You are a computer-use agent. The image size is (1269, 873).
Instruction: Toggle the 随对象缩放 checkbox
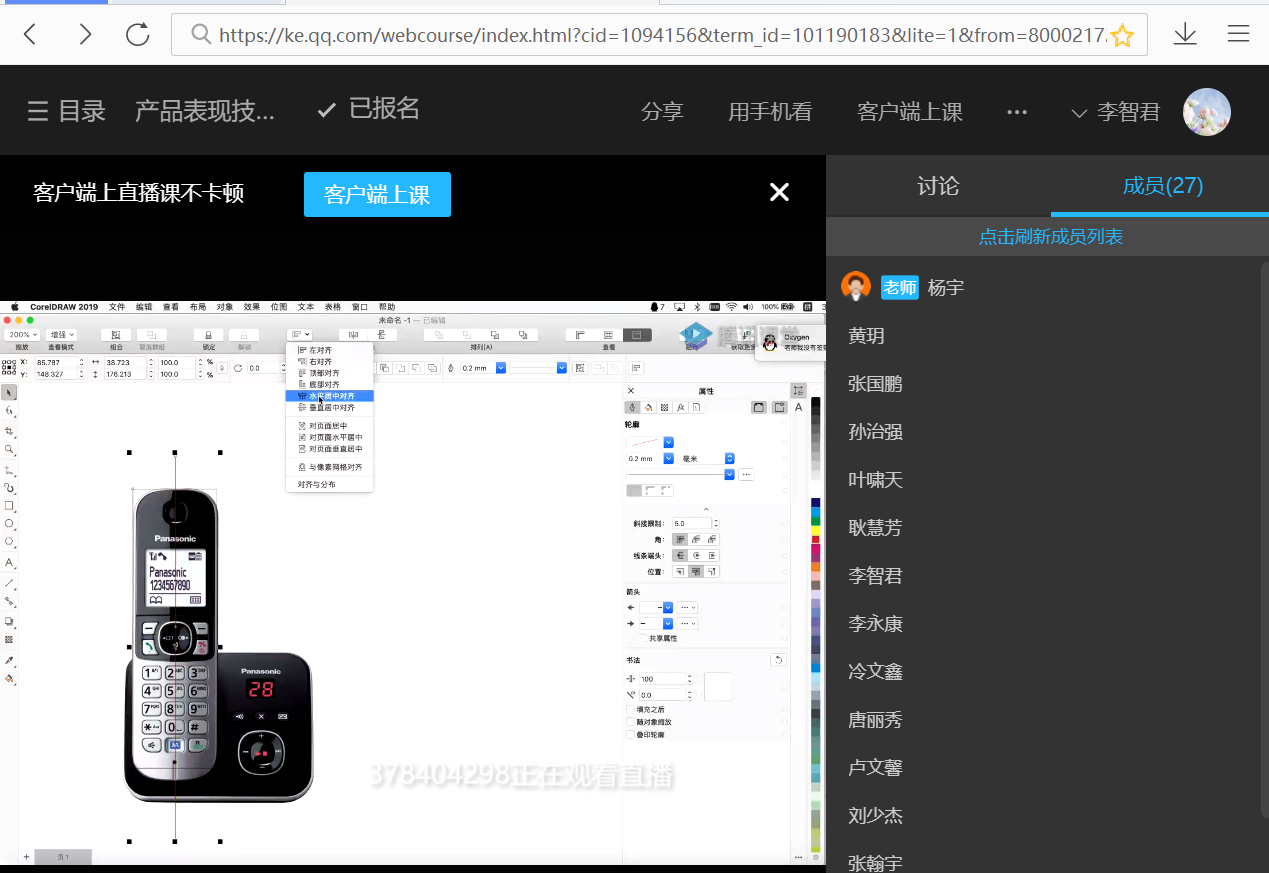629,722
